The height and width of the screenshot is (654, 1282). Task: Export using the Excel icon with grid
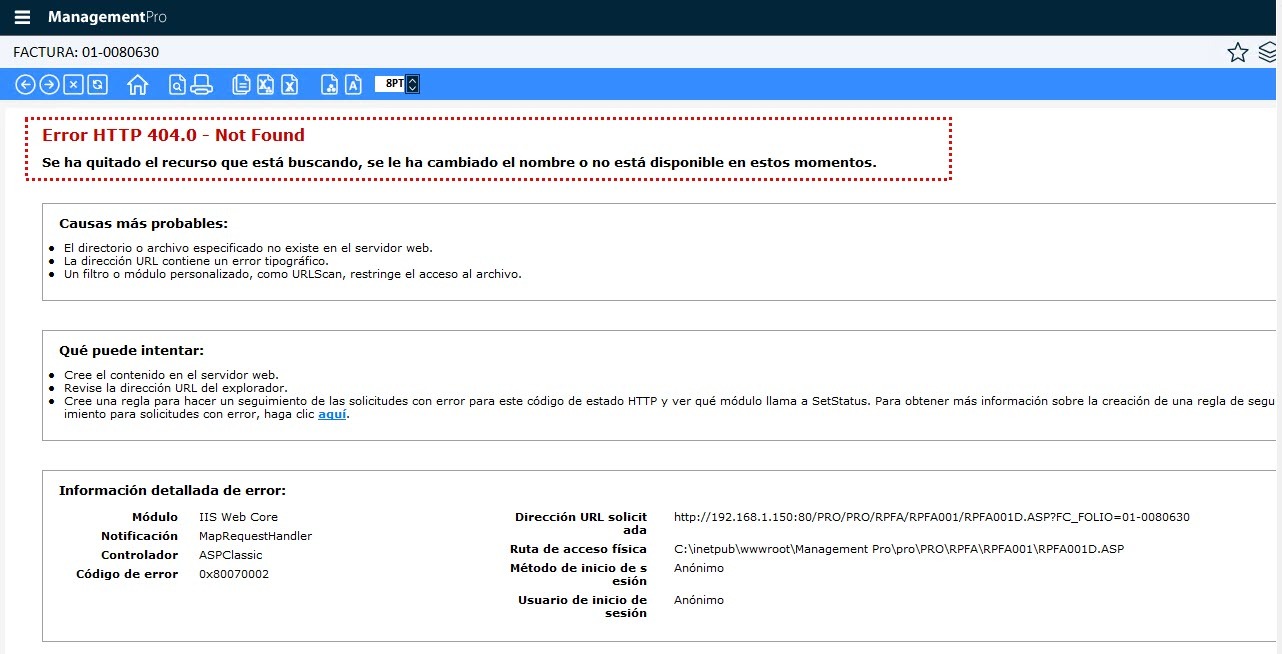[265, 85]
